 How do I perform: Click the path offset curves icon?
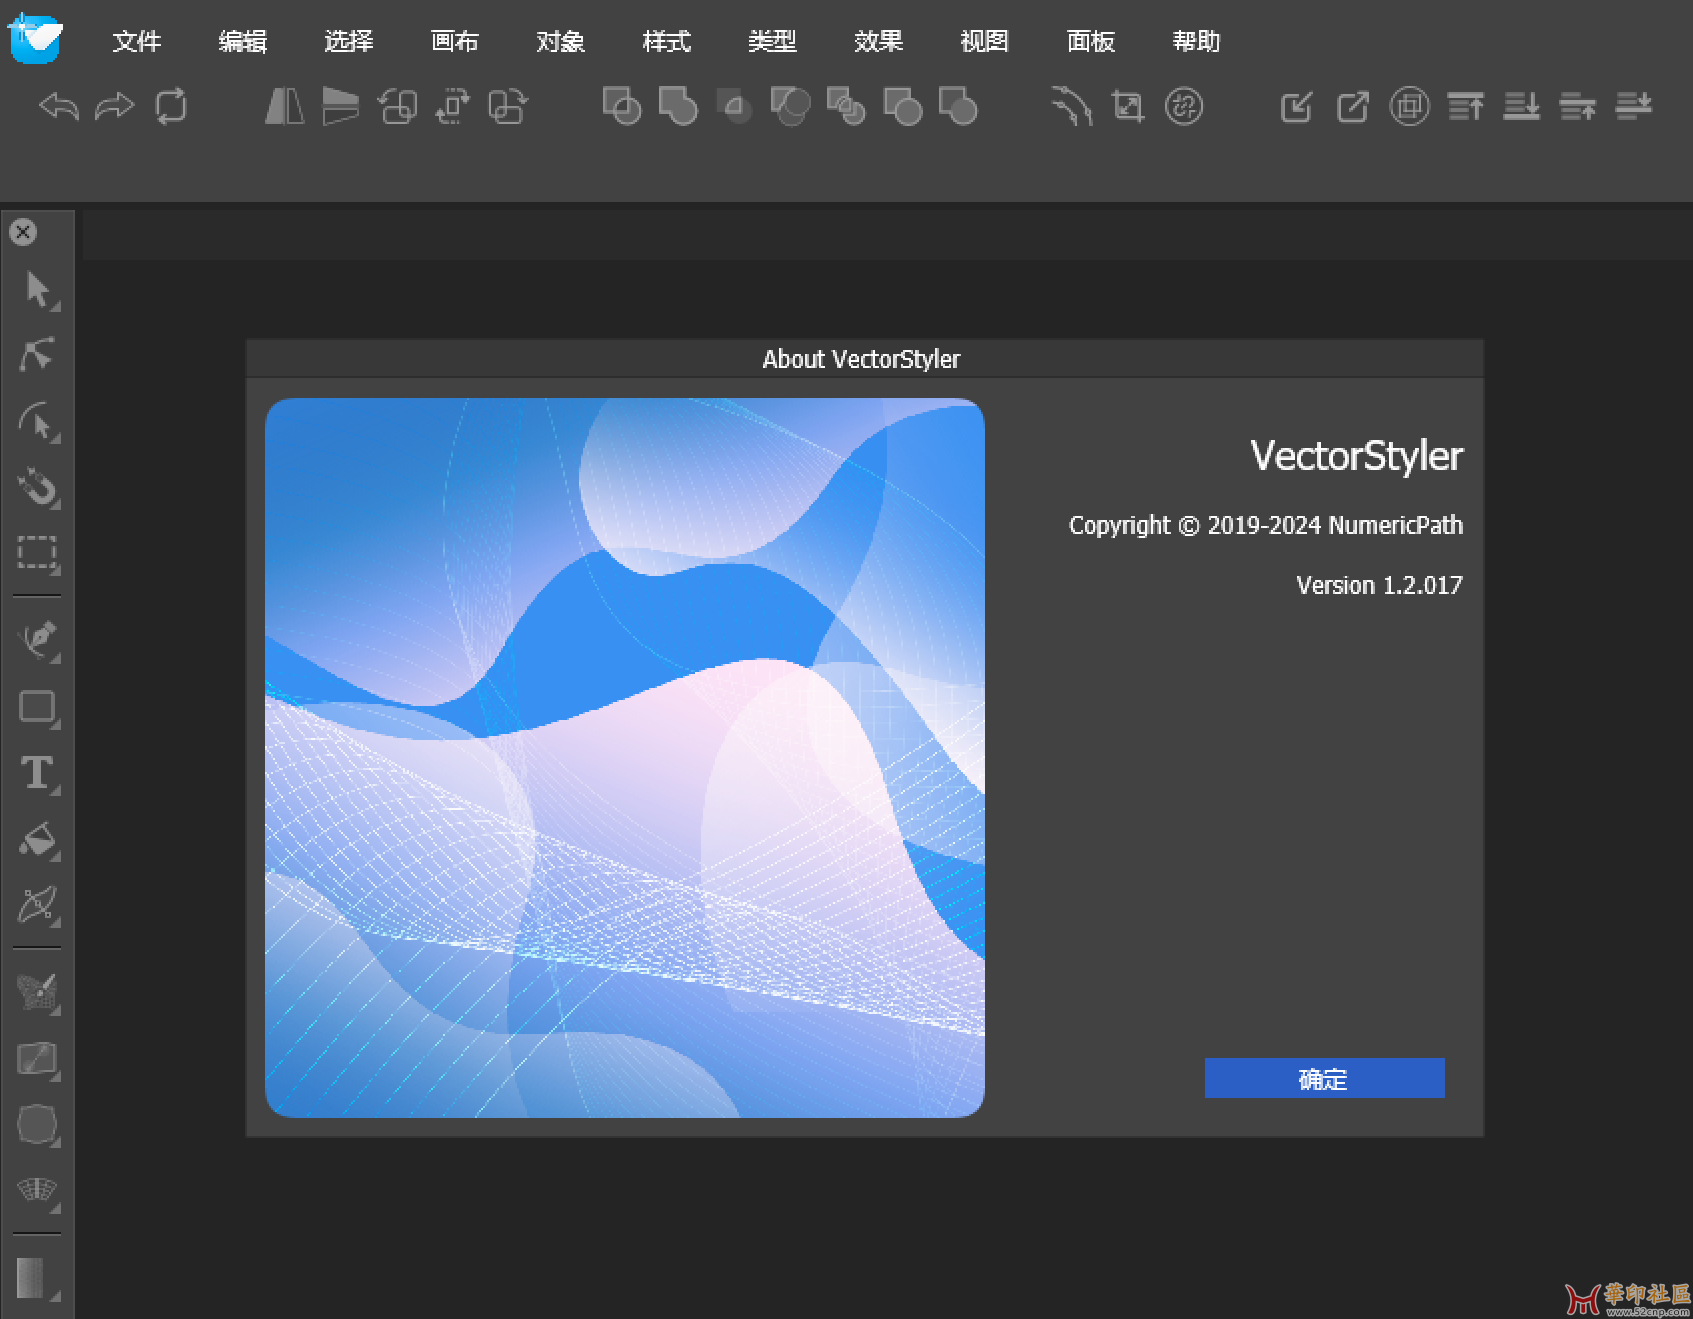[1071, 106]
